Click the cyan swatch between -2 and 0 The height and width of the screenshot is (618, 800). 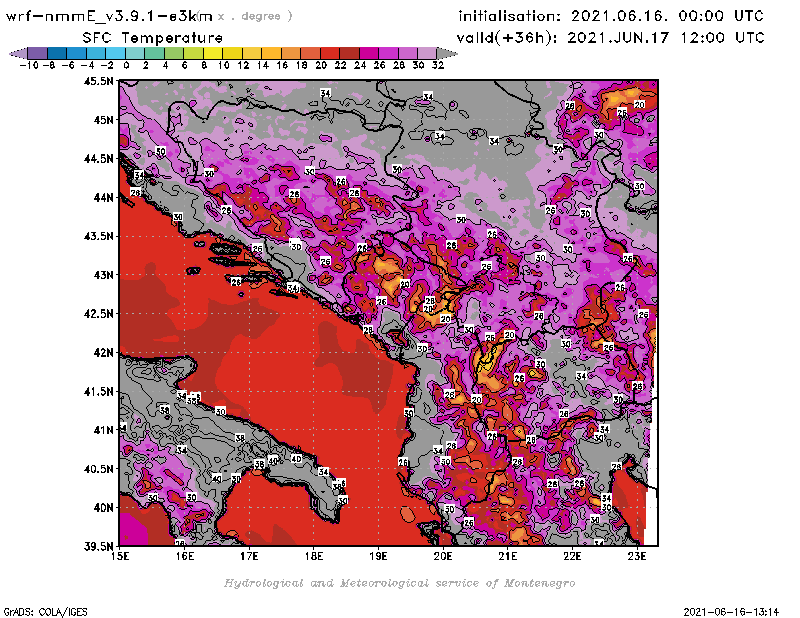click(115, 53)
